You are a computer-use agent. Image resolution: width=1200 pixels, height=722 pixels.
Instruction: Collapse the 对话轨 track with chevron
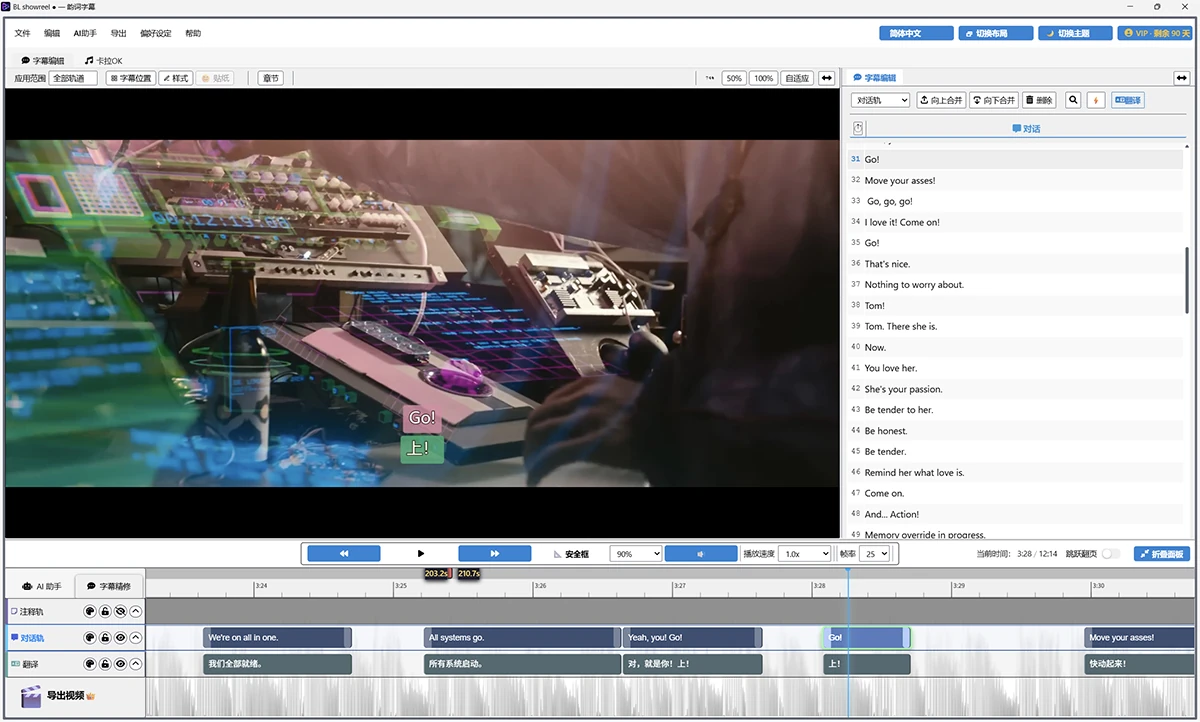[x=136, y=638]
